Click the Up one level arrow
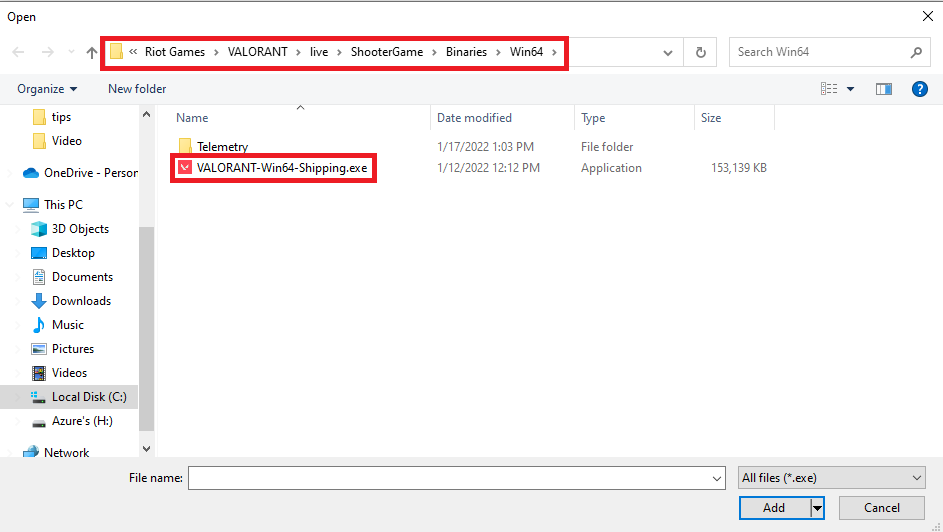 [x=93, y=52]
